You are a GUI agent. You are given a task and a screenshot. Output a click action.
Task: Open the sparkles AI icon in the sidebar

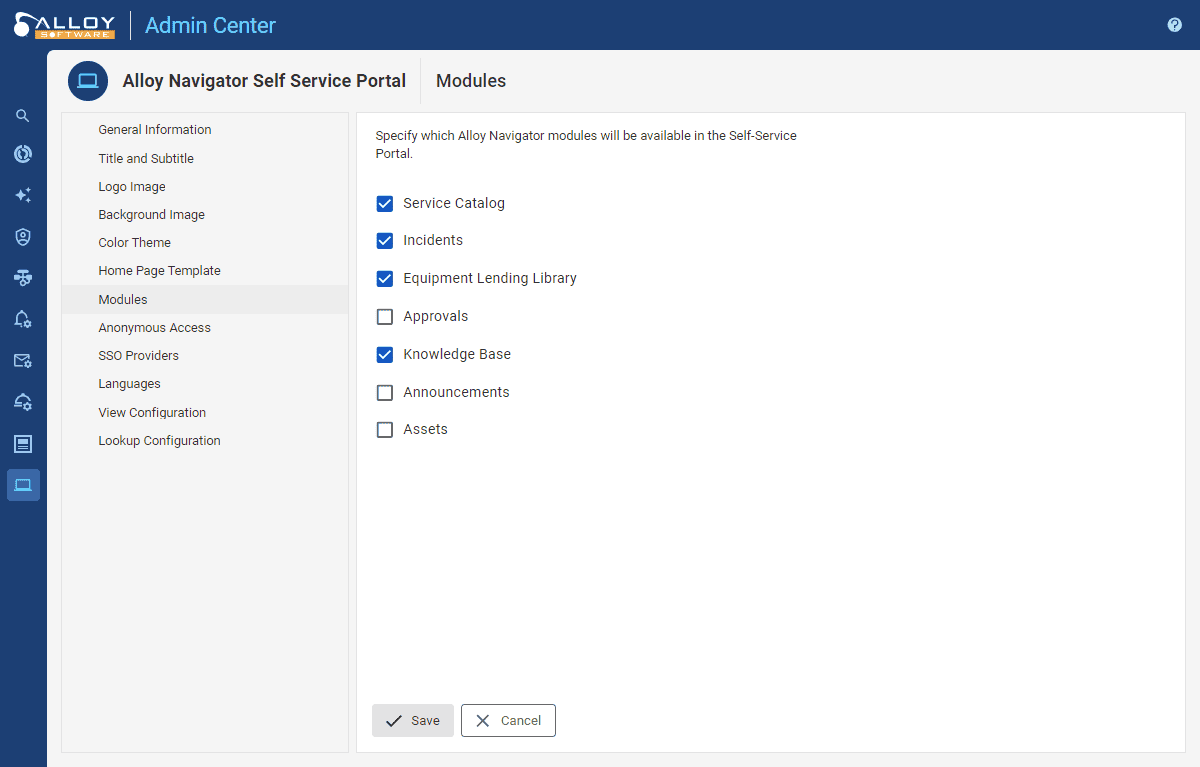click(23, 195)
